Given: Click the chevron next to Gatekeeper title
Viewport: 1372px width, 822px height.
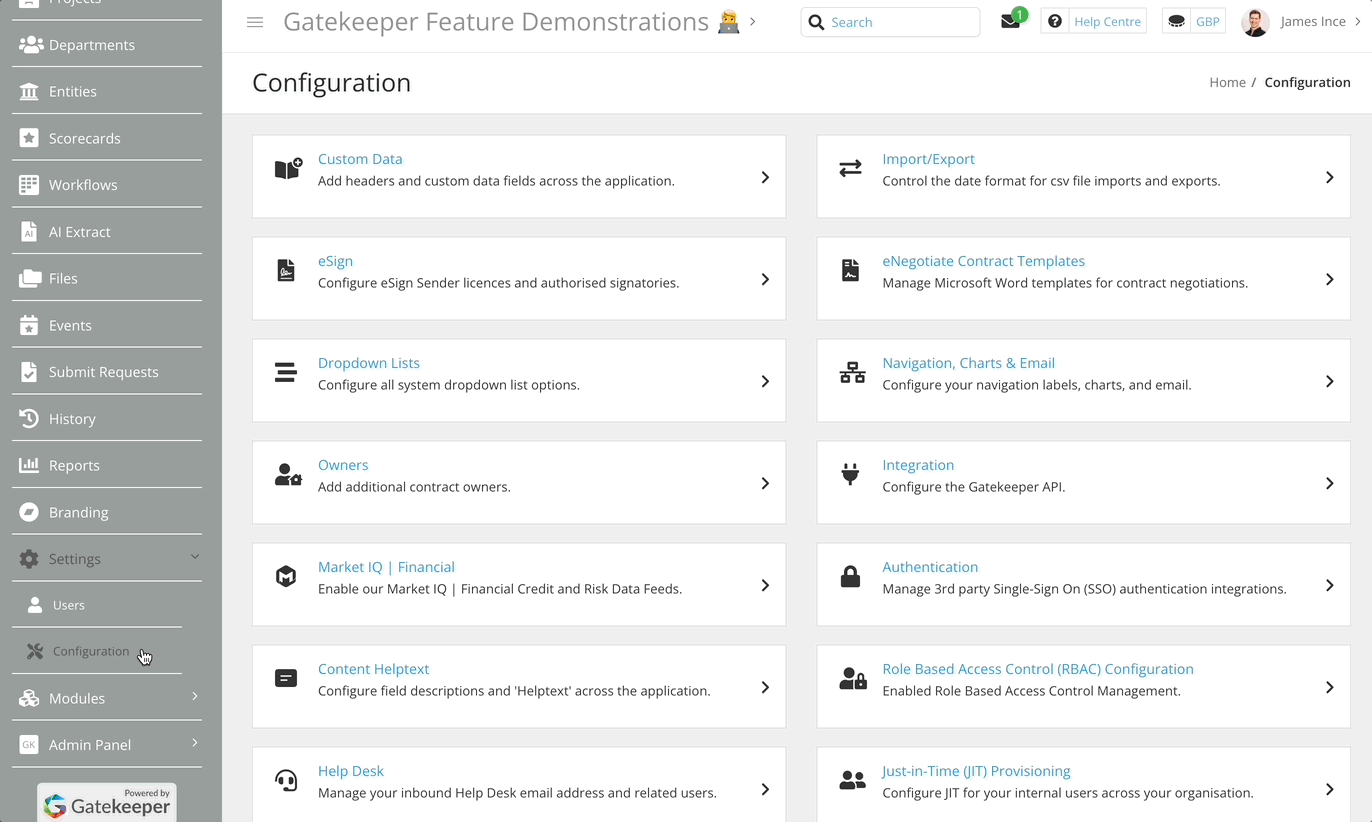Looking at the screenshot, I should pos(753,21).
